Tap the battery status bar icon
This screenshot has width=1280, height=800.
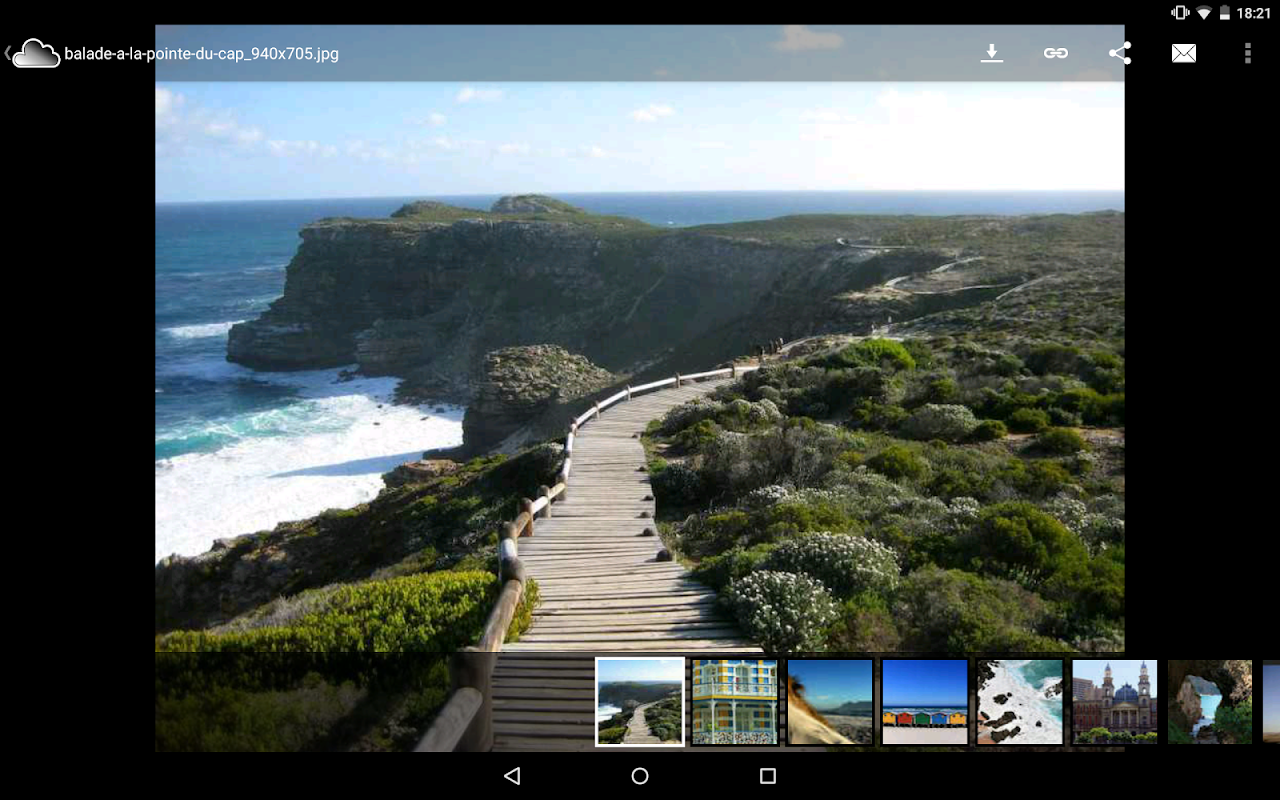click(x=1225, y=13)
